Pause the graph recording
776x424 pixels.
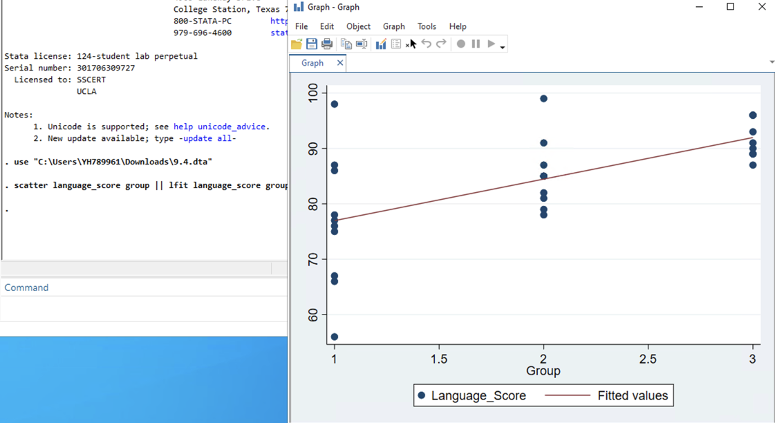(x=476, y=44)
